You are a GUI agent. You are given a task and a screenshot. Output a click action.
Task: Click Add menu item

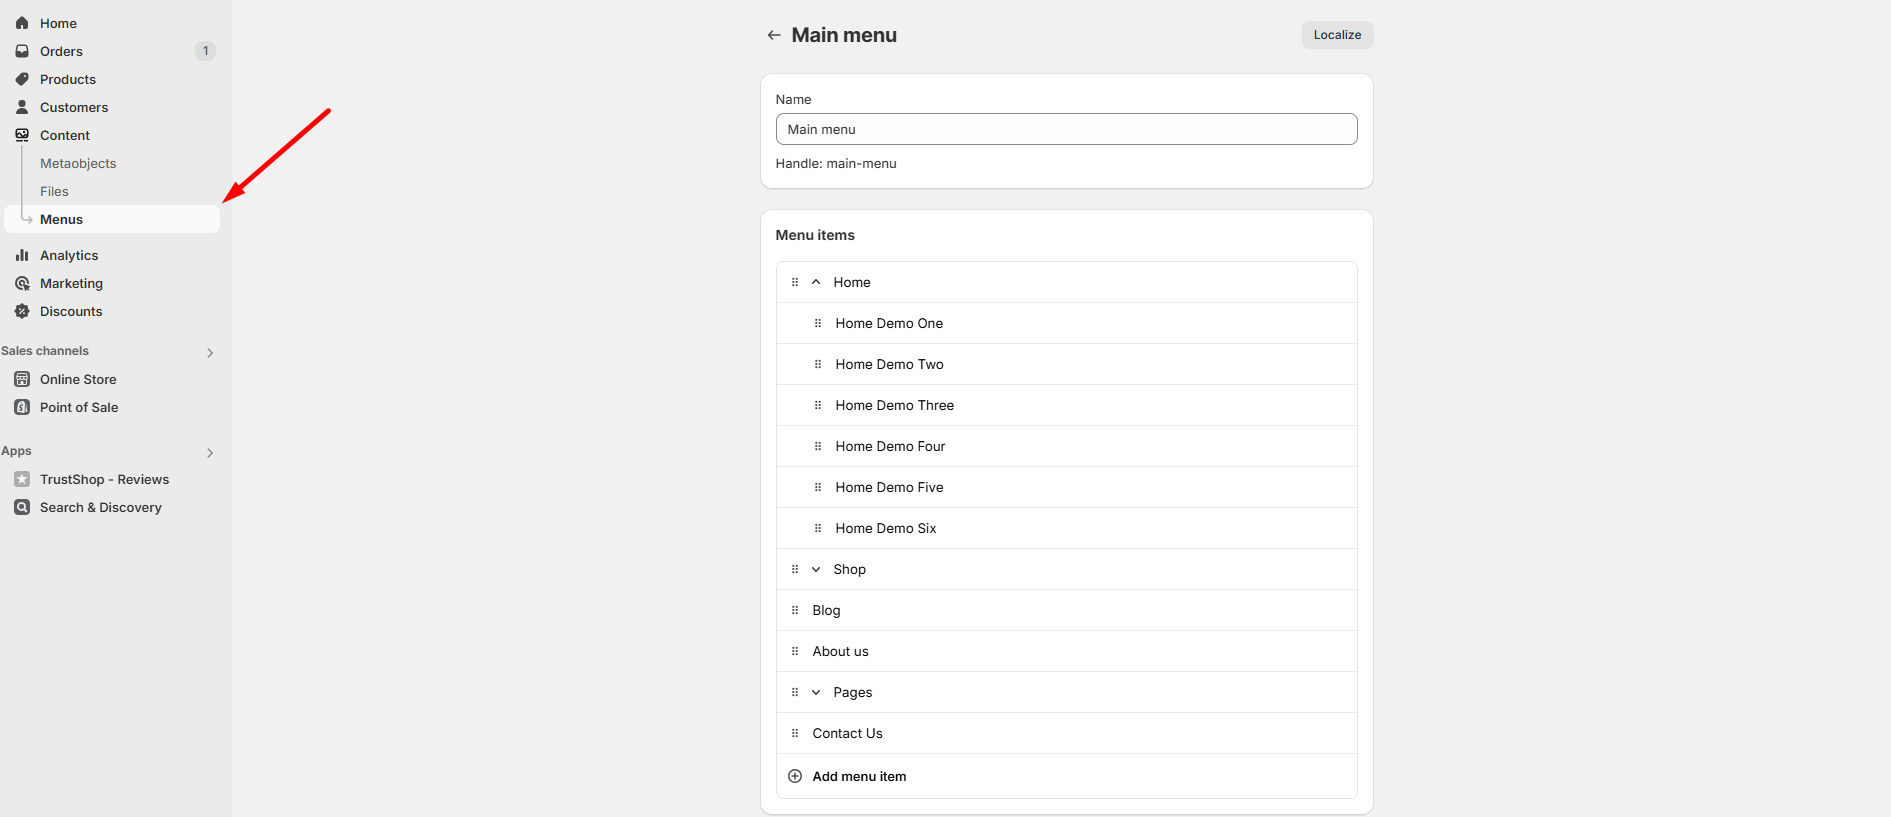coord(859,776)
